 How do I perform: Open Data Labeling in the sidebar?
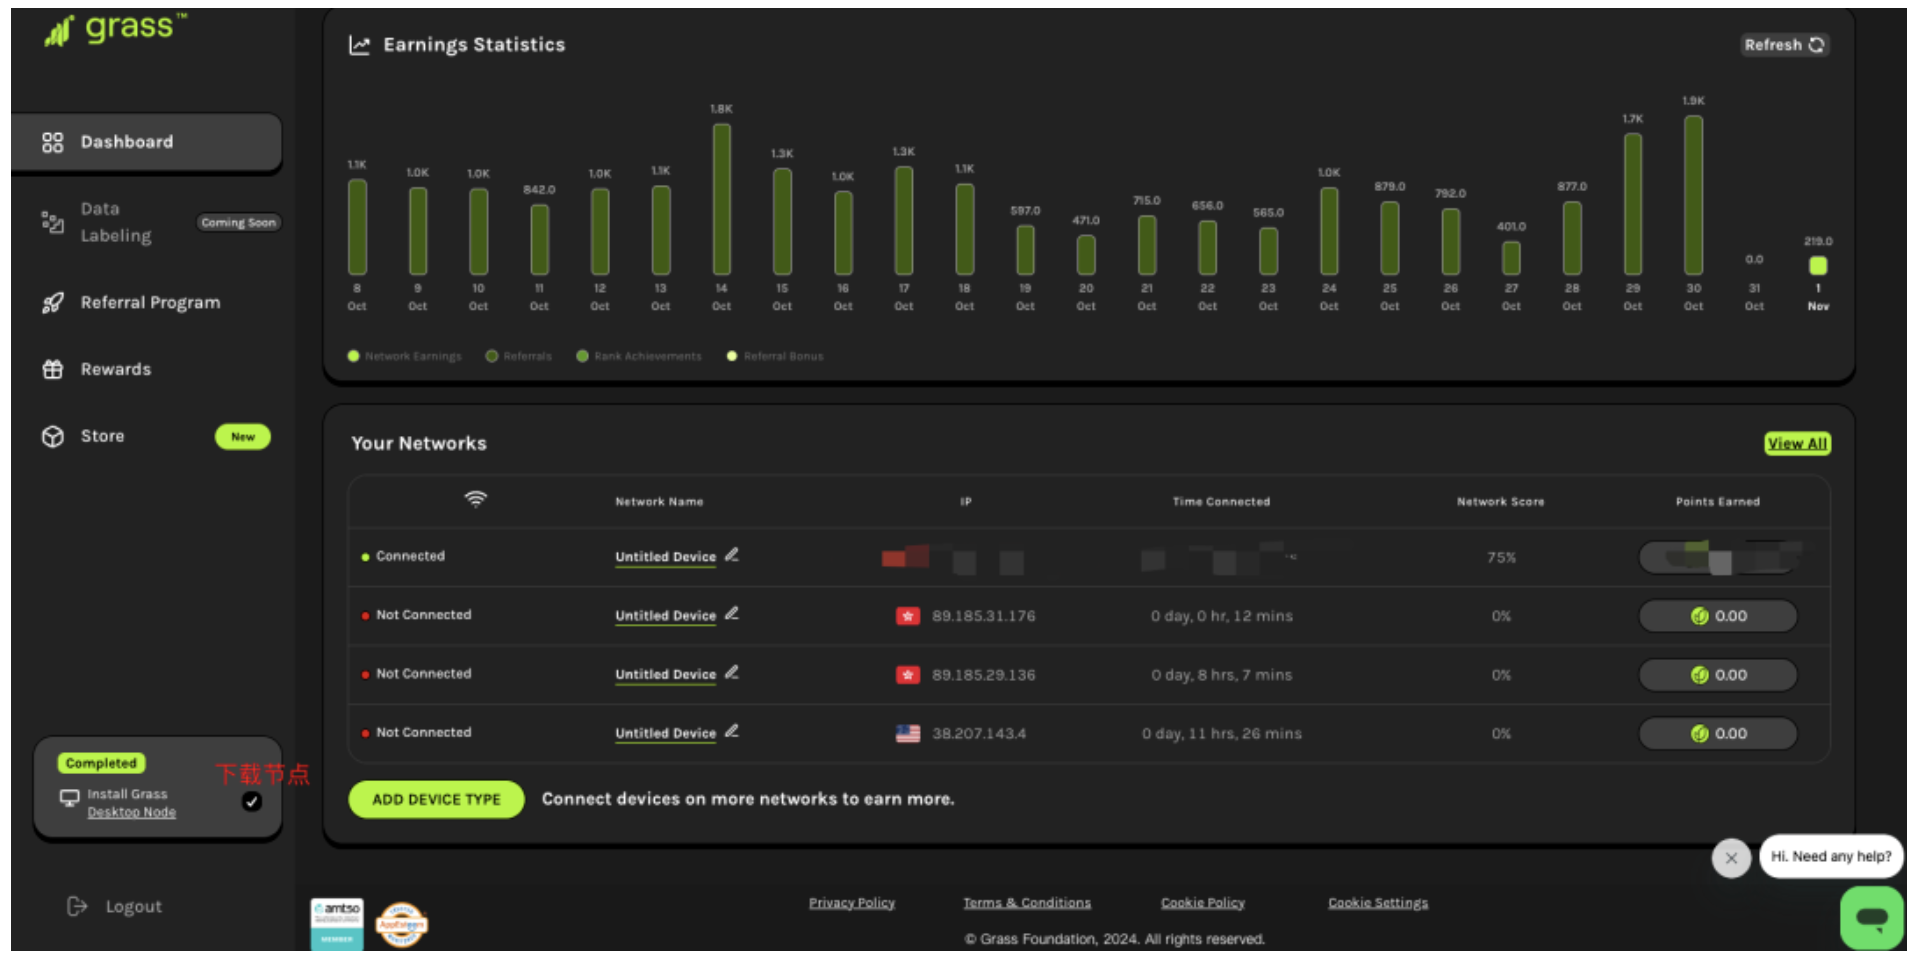[x=116, y=222]
